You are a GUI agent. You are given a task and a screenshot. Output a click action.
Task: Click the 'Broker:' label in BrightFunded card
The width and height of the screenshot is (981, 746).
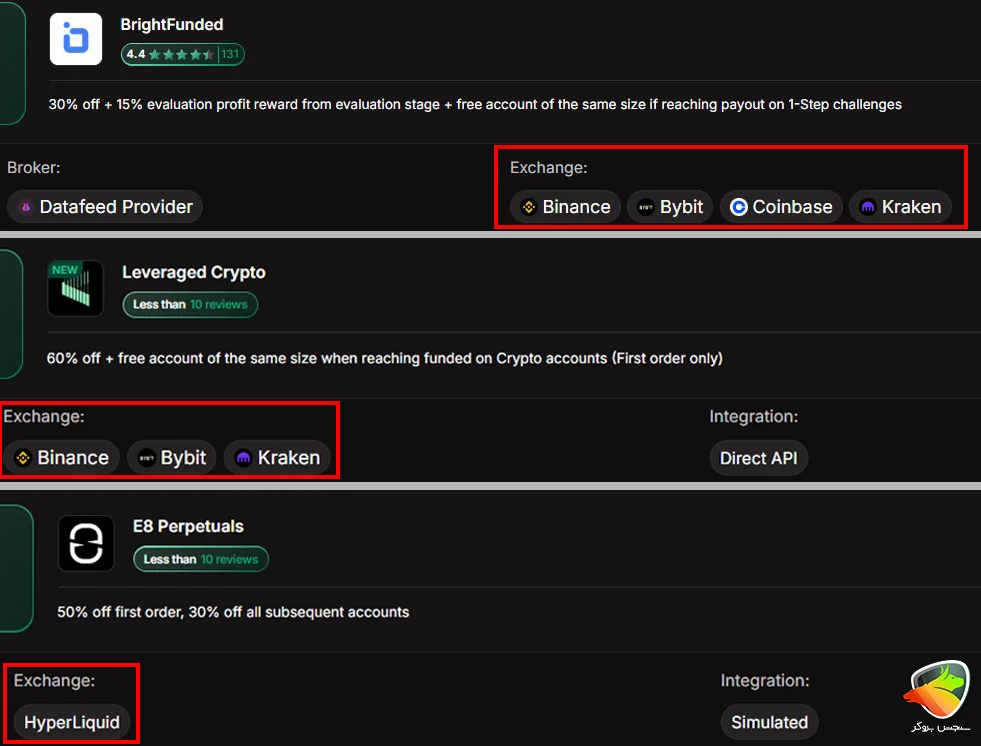(x=34, y=168)
